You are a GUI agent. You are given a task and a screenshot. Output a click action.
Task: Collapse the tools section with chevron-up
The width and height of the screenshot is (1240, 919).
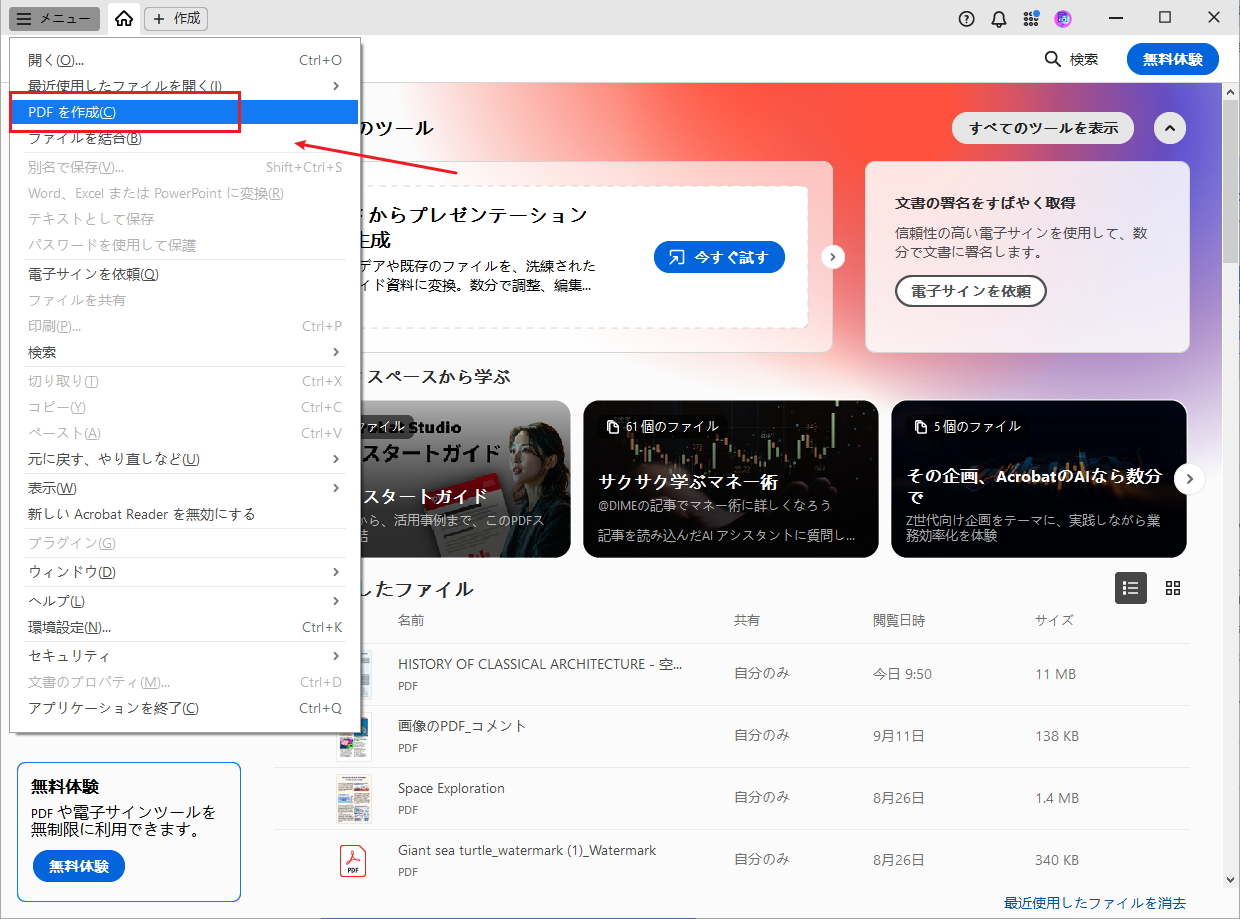point(1170,128)
